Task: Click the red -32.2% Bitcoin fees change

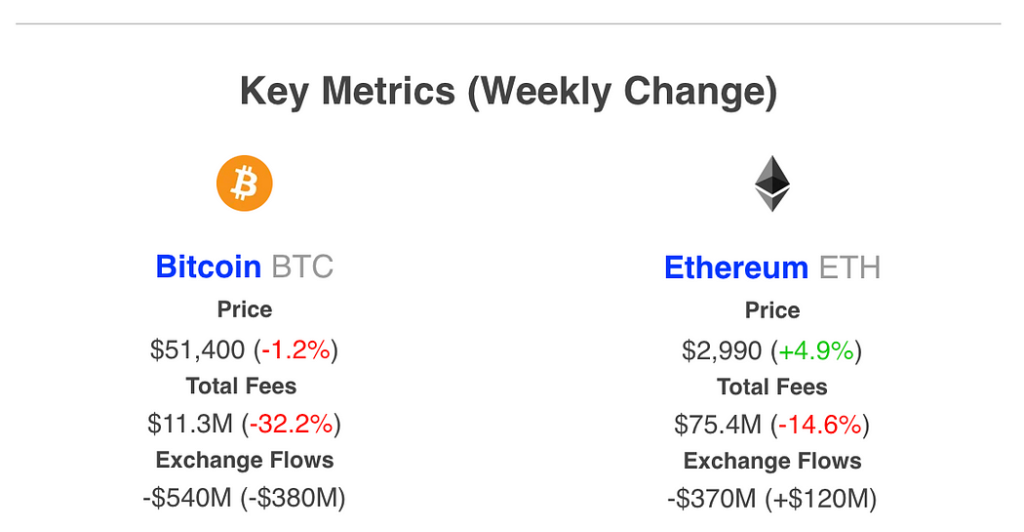Action: 291,424
